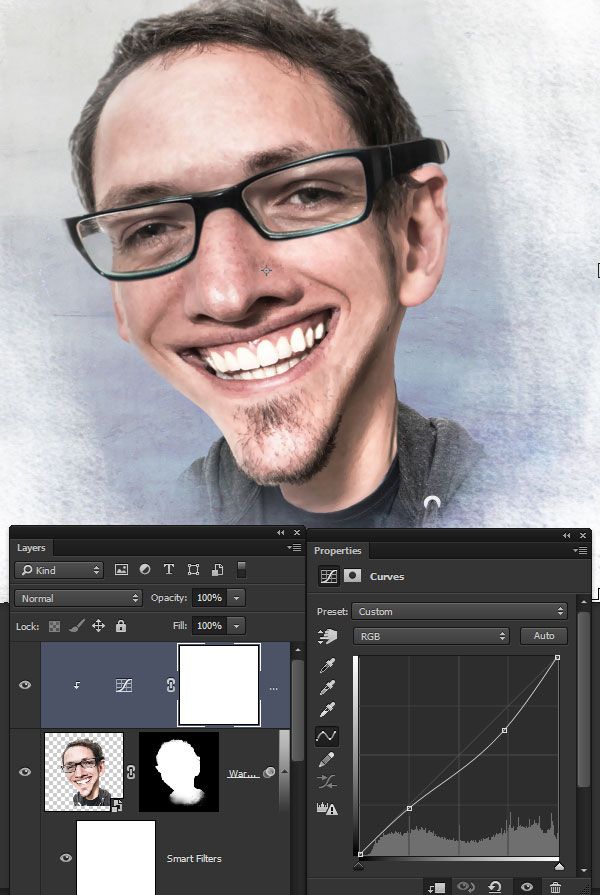Delete adjustment layer with trash icon
The width and height of the screenshot is (600, 895).
[x=555, y=888]
